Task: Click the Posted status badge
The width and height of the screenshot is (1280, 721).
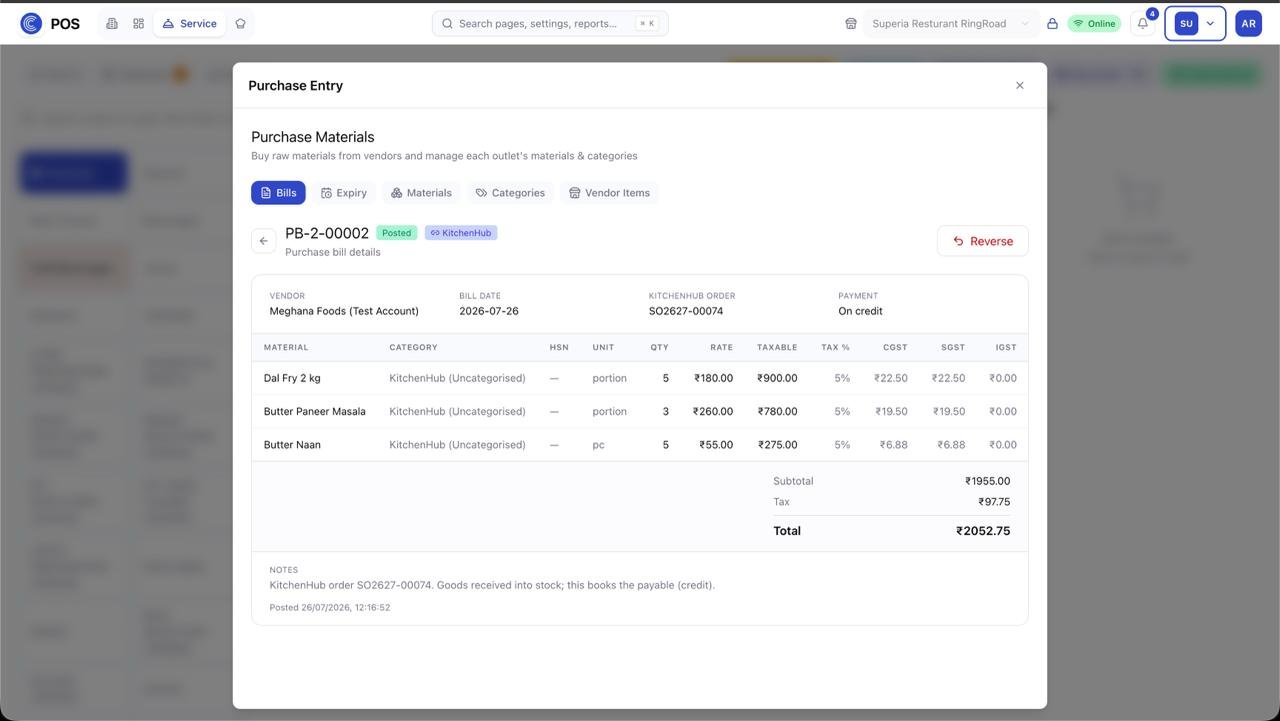Action: [x=396, y=233]
